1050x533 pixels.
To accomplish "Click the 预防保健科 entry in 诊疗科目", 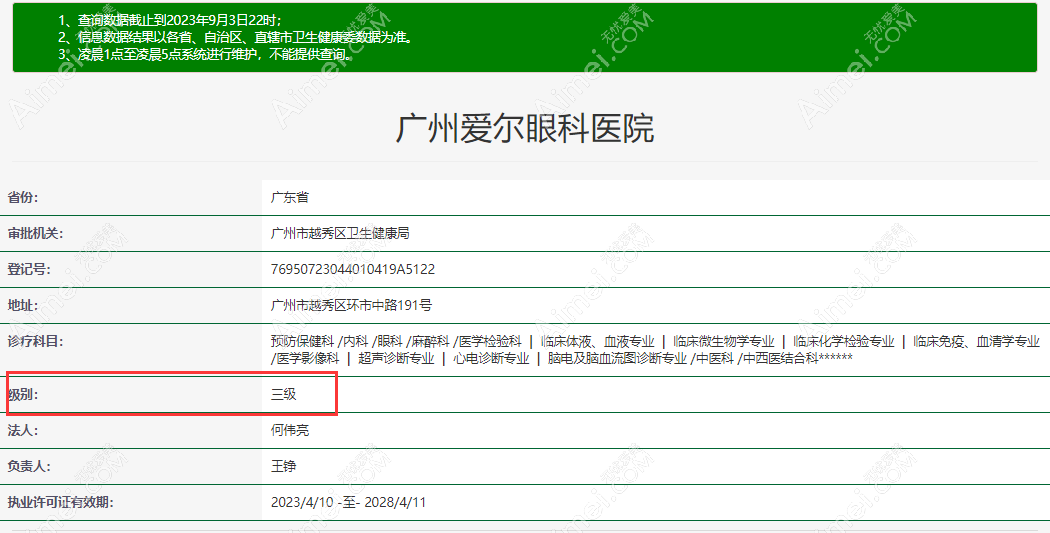I will click(x=302, y=342).
